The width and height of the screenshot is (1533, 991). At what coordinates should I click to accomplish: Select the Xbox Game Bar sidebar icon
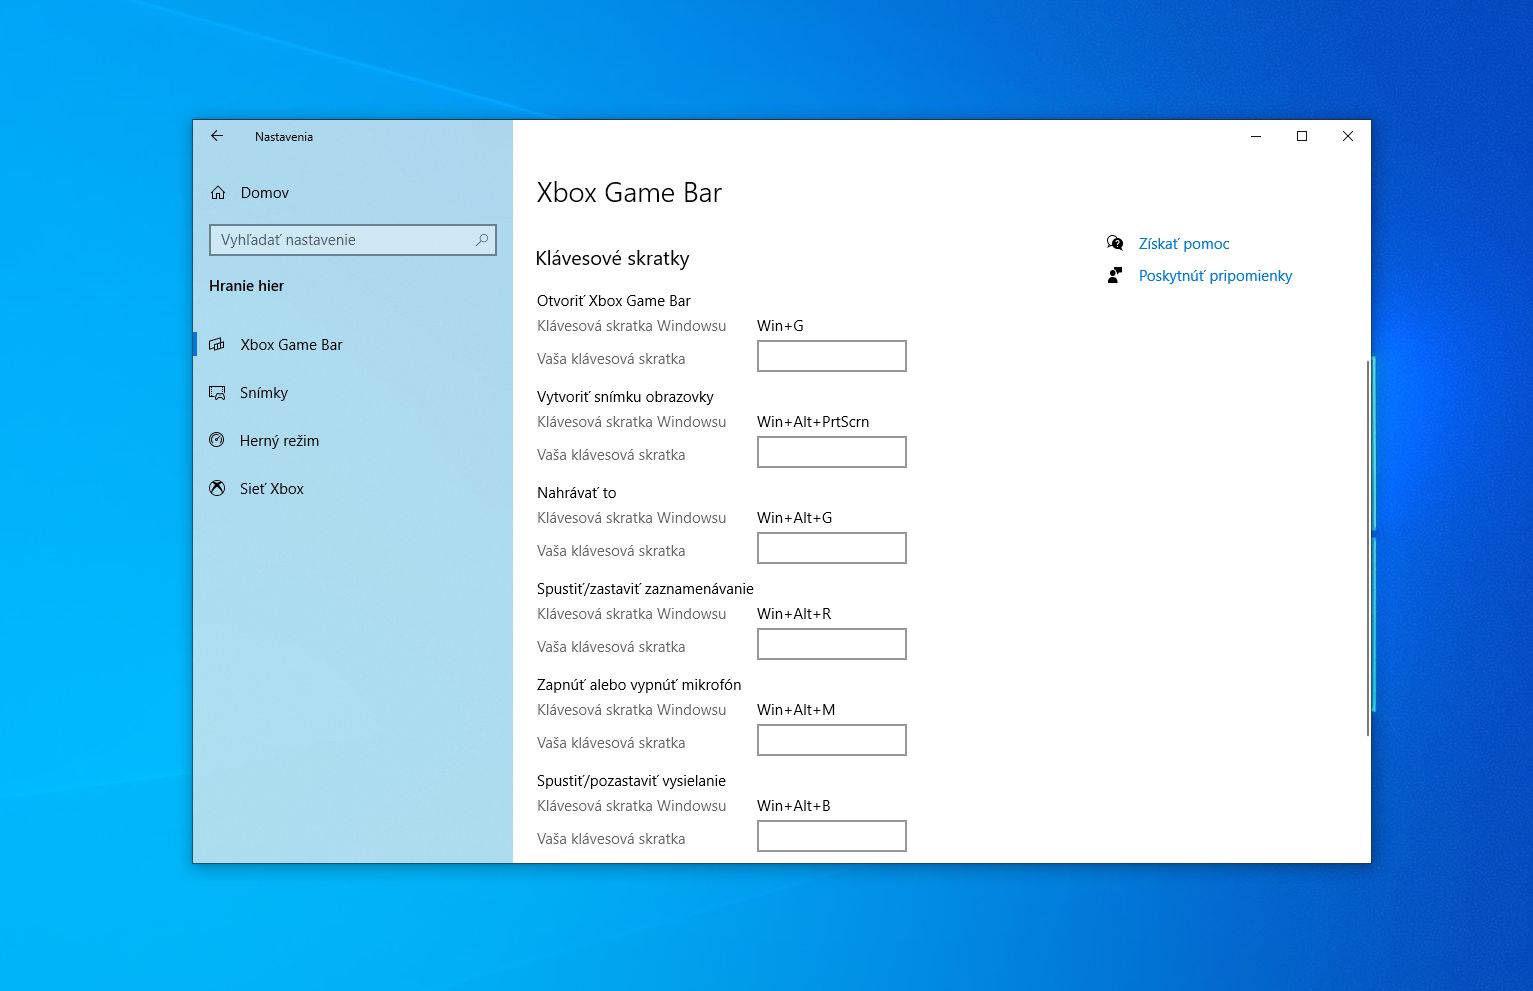217,345
